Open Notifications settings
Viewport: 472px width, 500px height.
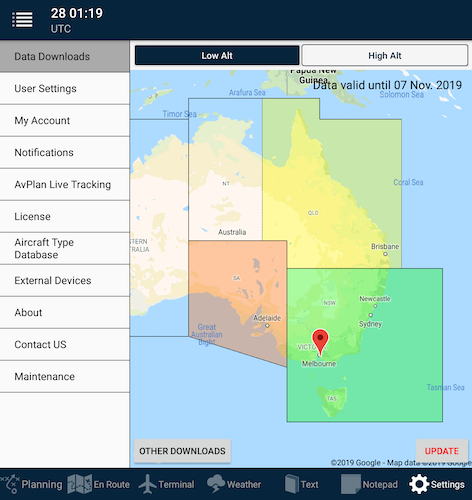(65, 152)
